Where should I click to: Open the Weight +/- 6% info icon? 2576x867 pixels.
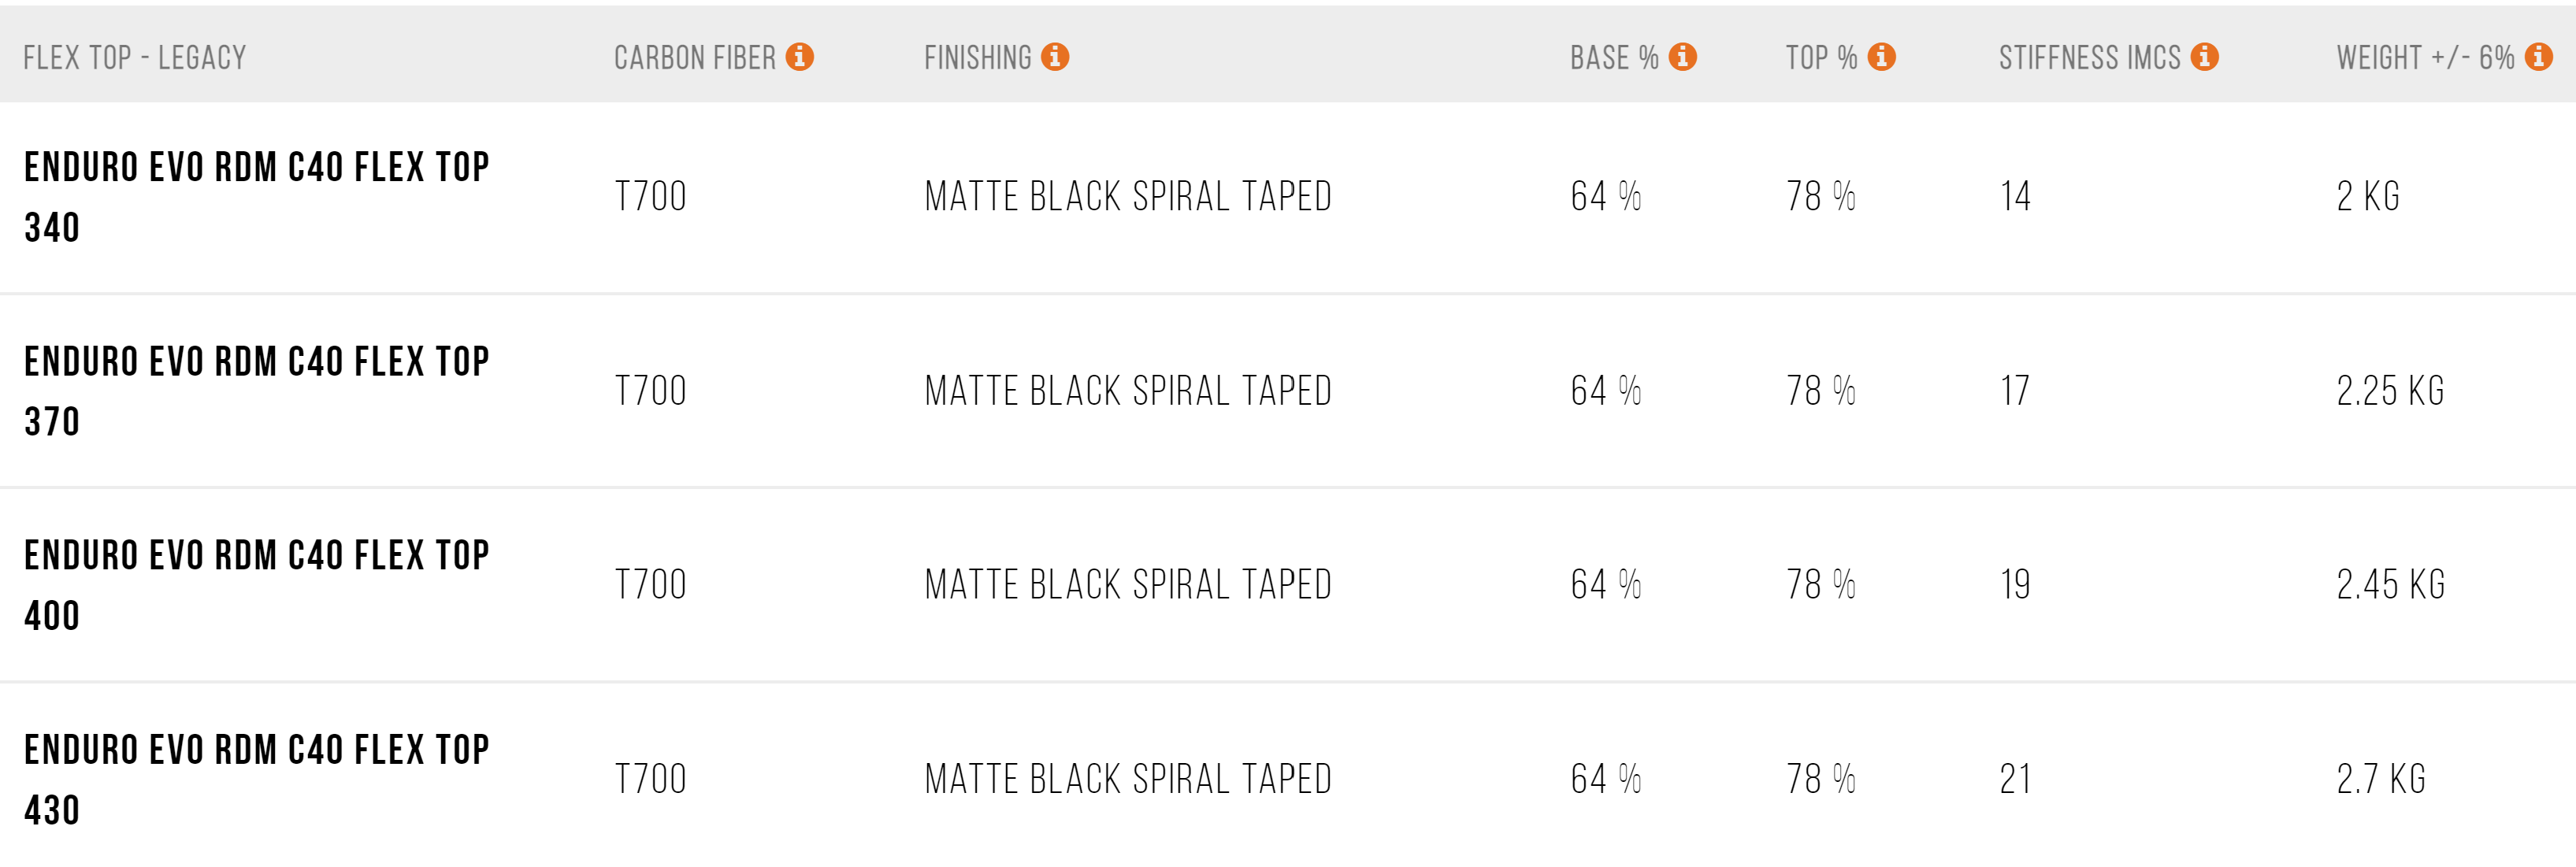(2539, 57)
